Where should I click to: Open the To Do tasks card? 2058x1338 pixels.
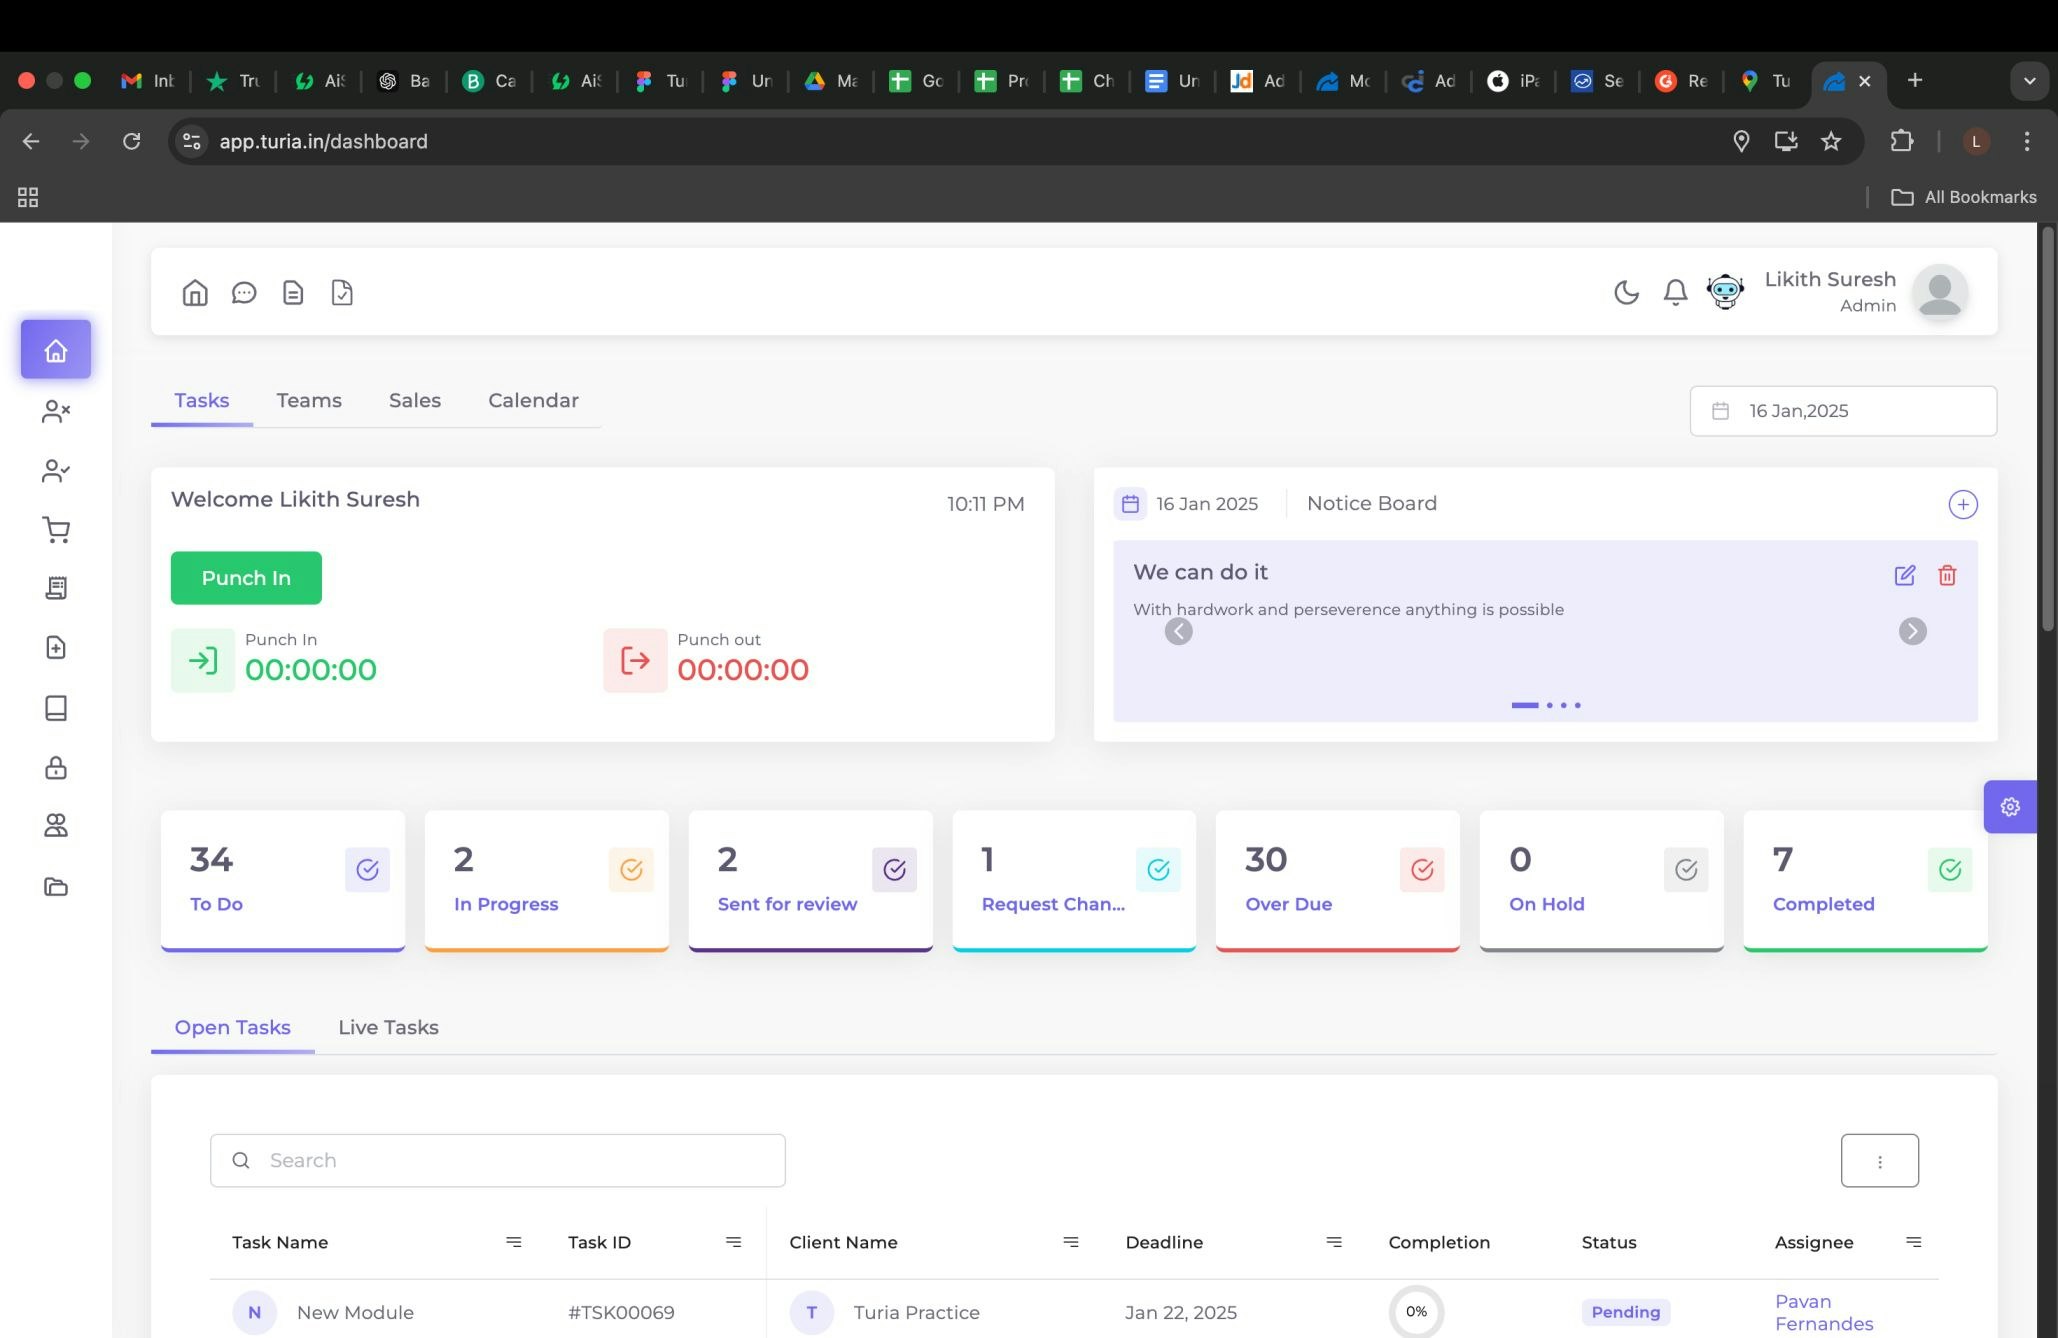pos(283,880)
